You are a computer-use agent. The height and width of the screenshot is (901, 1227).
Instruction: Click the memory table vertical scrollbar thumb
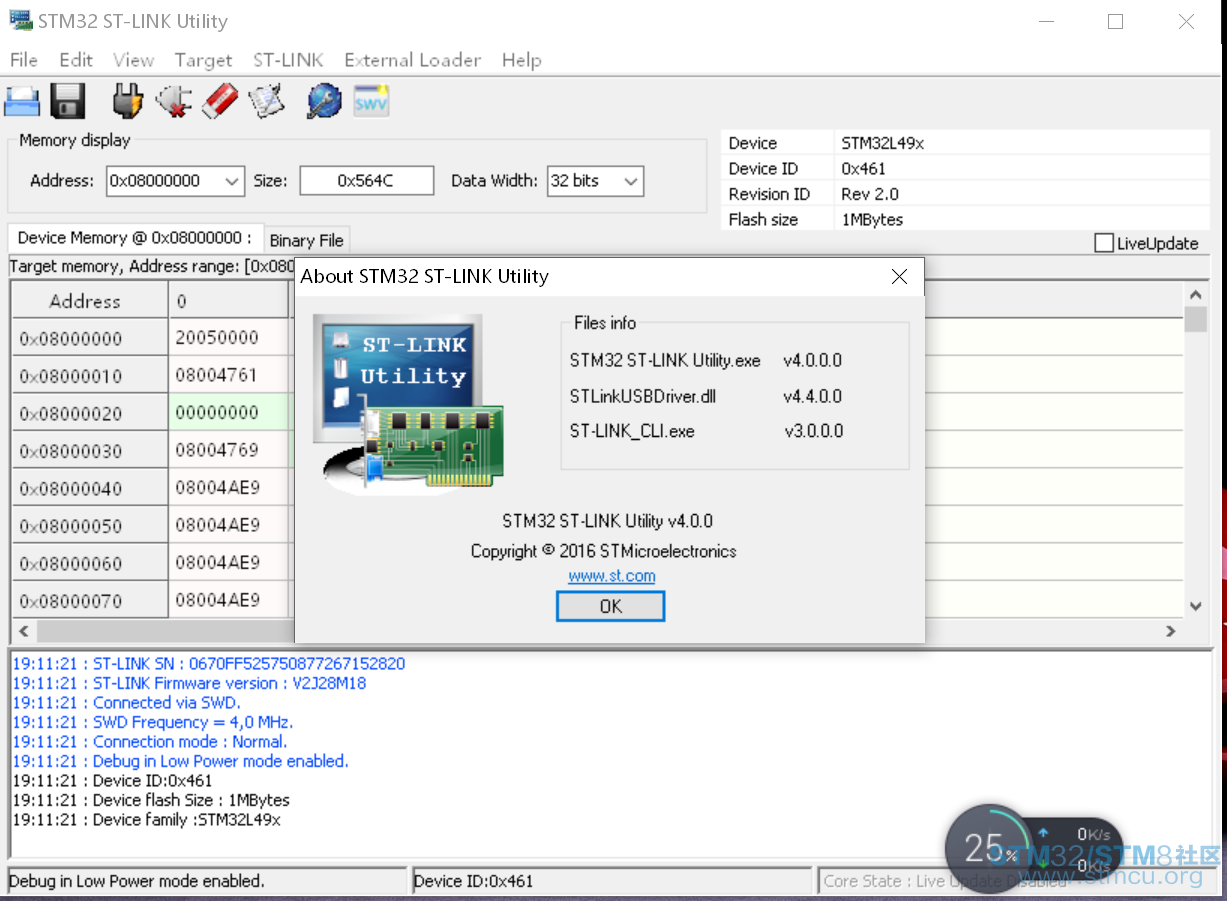pos(1195,319)
